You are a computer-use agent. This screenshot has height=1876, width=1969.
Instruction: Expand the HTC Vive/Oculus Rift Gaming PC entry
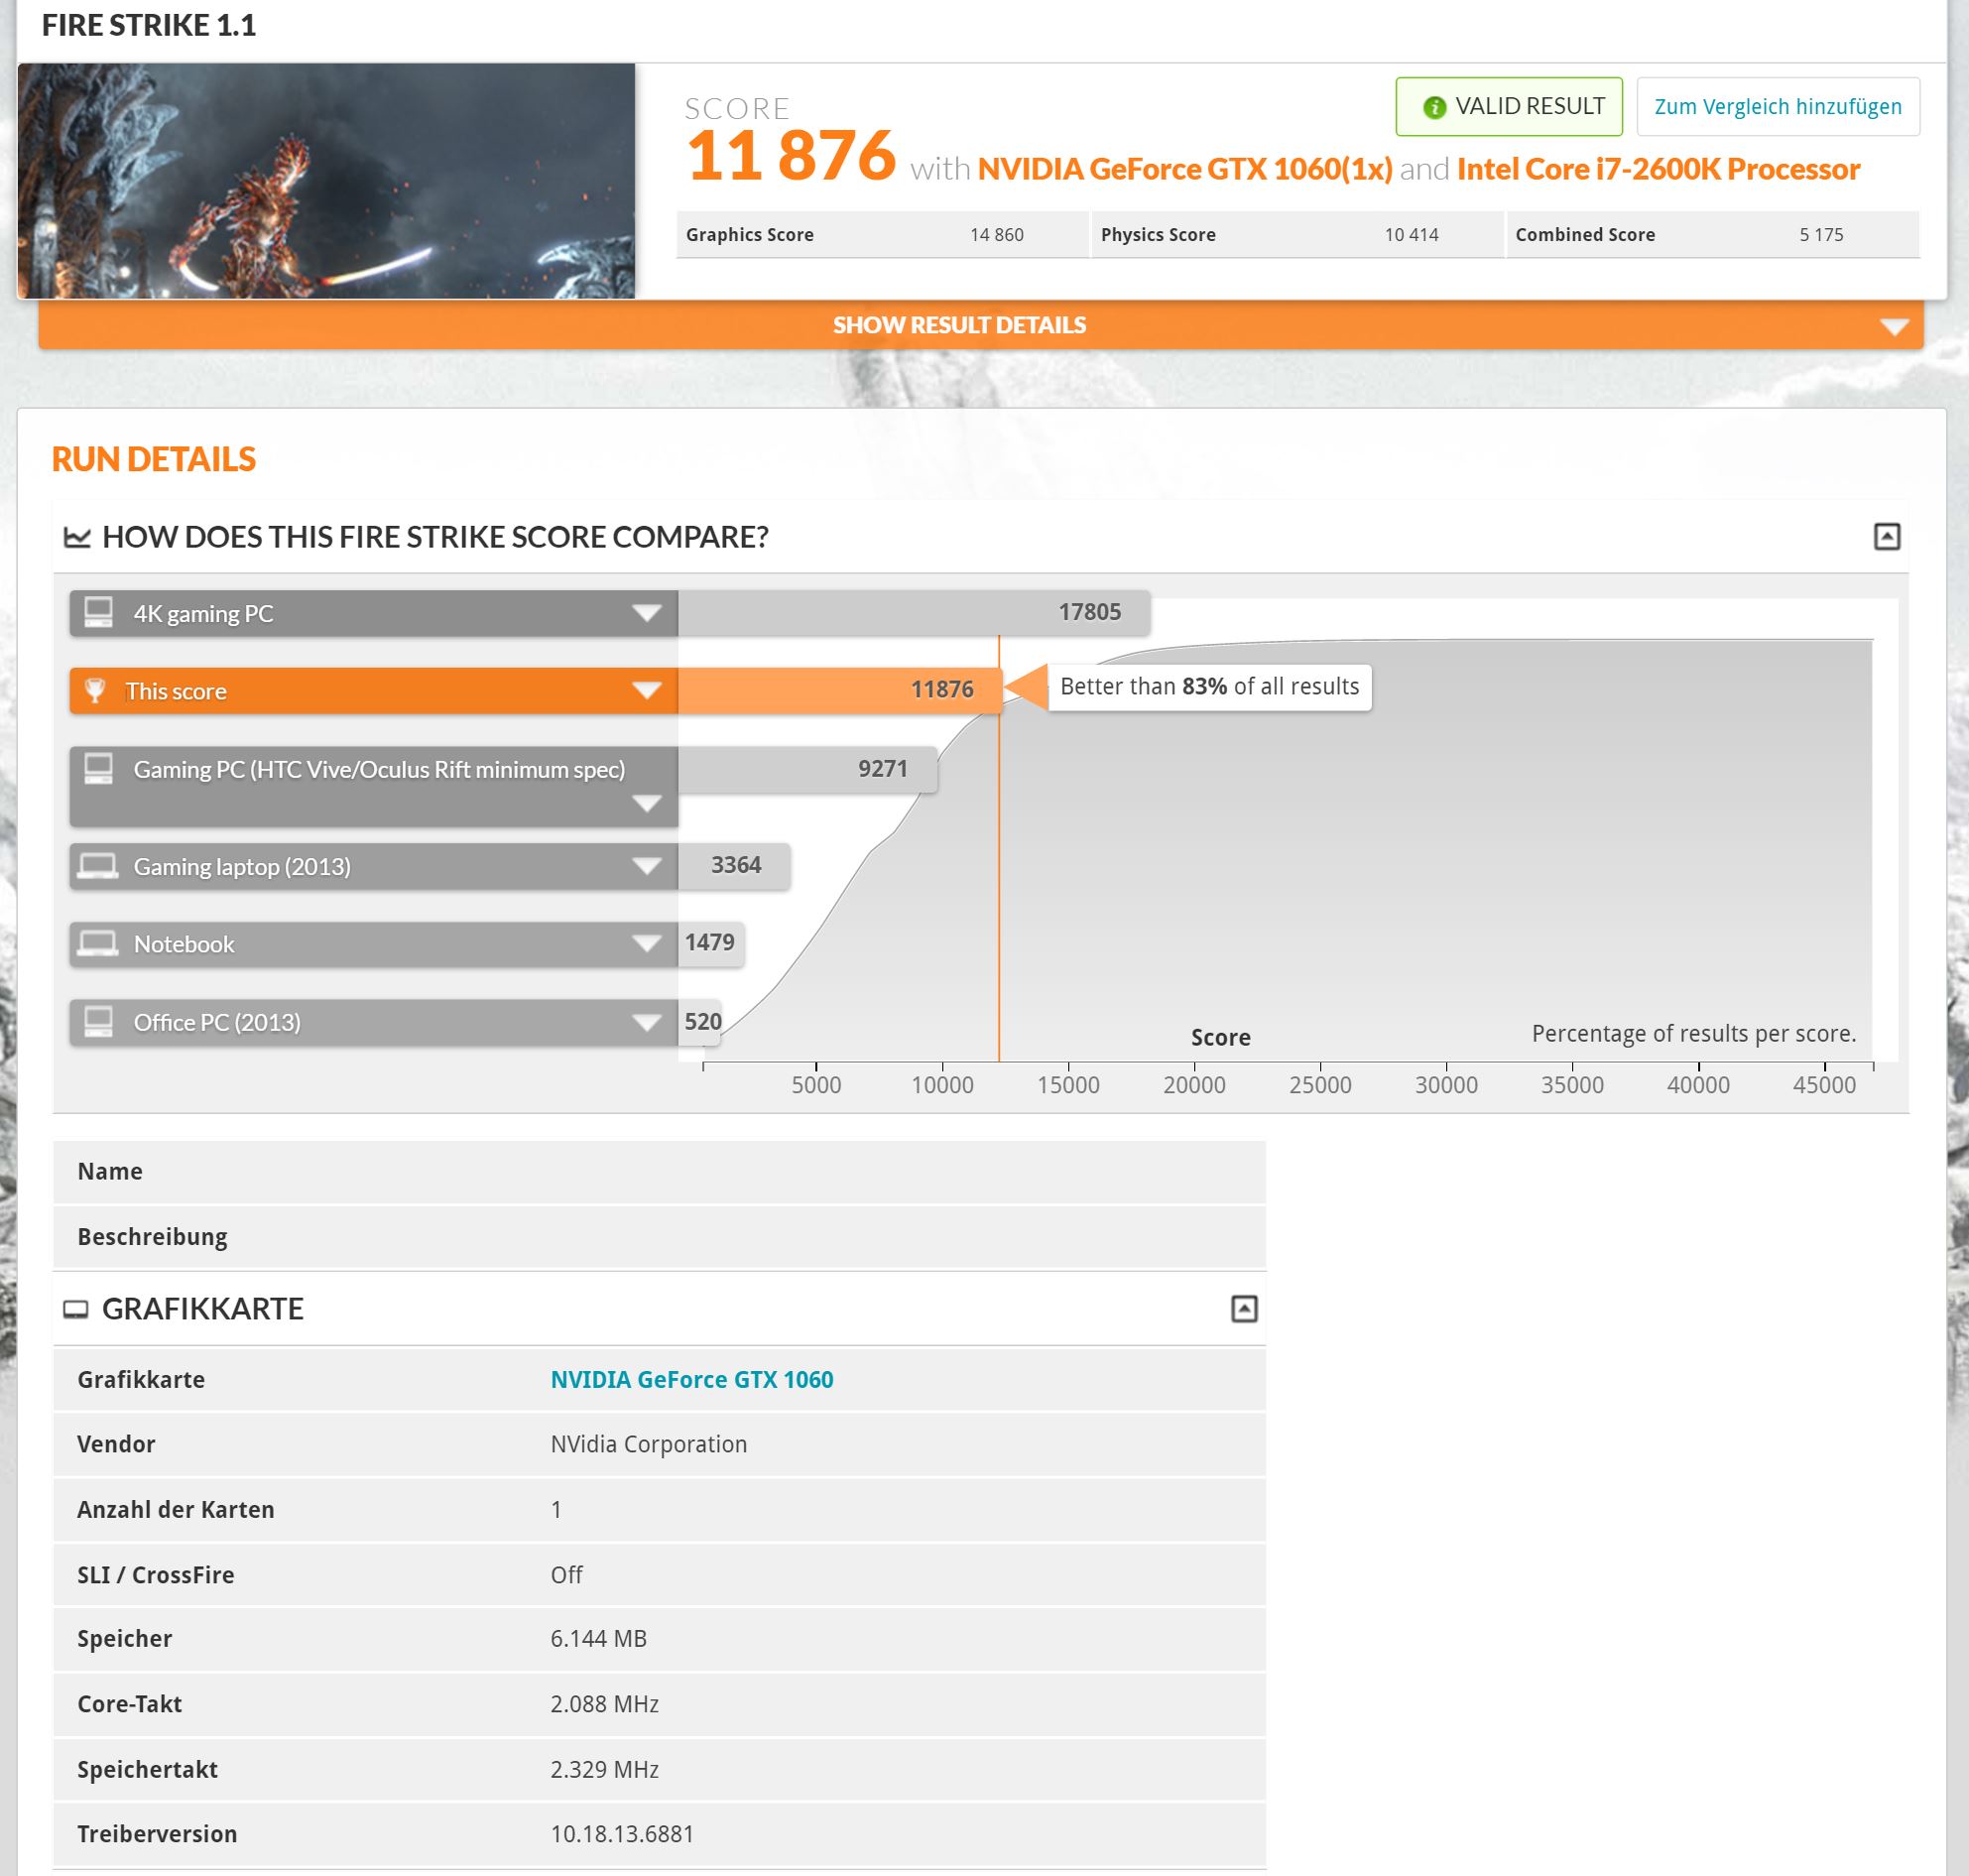coord(646,804)
